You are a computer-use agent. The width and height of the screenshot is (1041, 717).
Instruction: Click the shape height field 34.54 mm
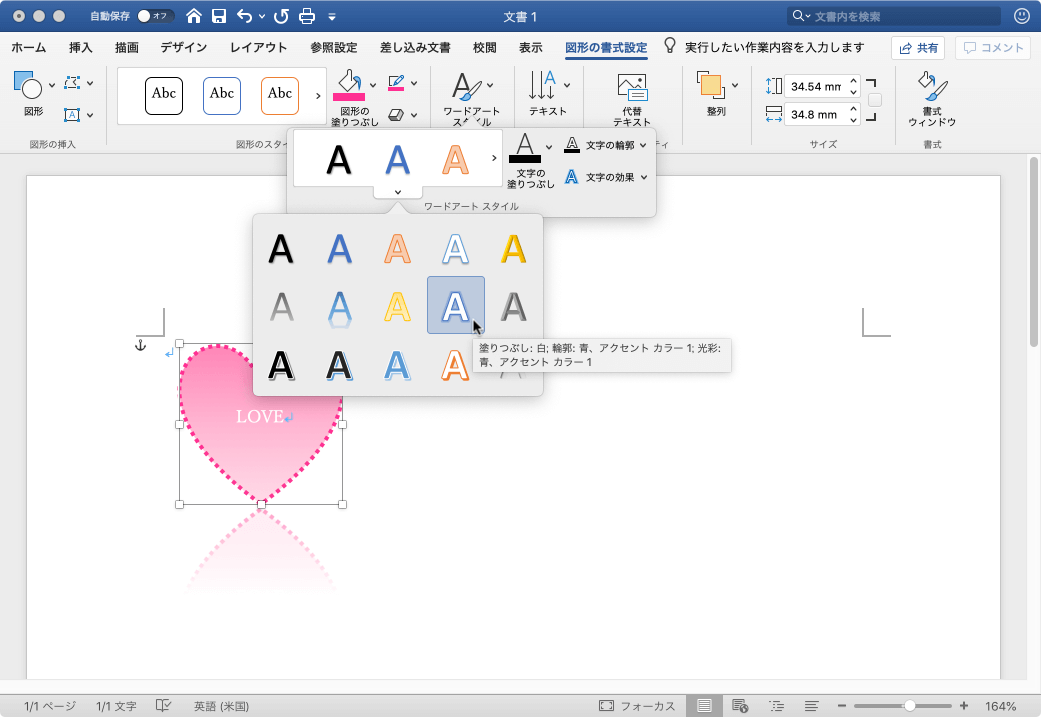[x=816, y=86]
